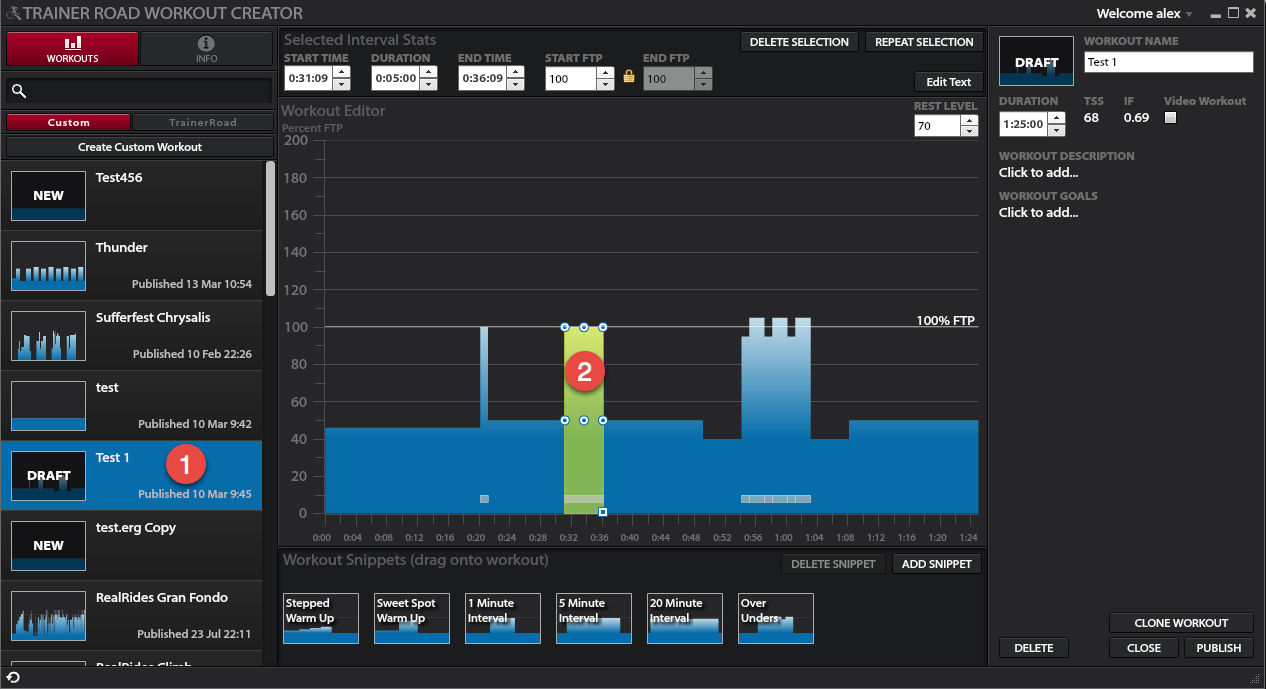Open the RealRides Gran Fondo workout
The height and width of the screenshot is (689, 1266).
point(131,615)
